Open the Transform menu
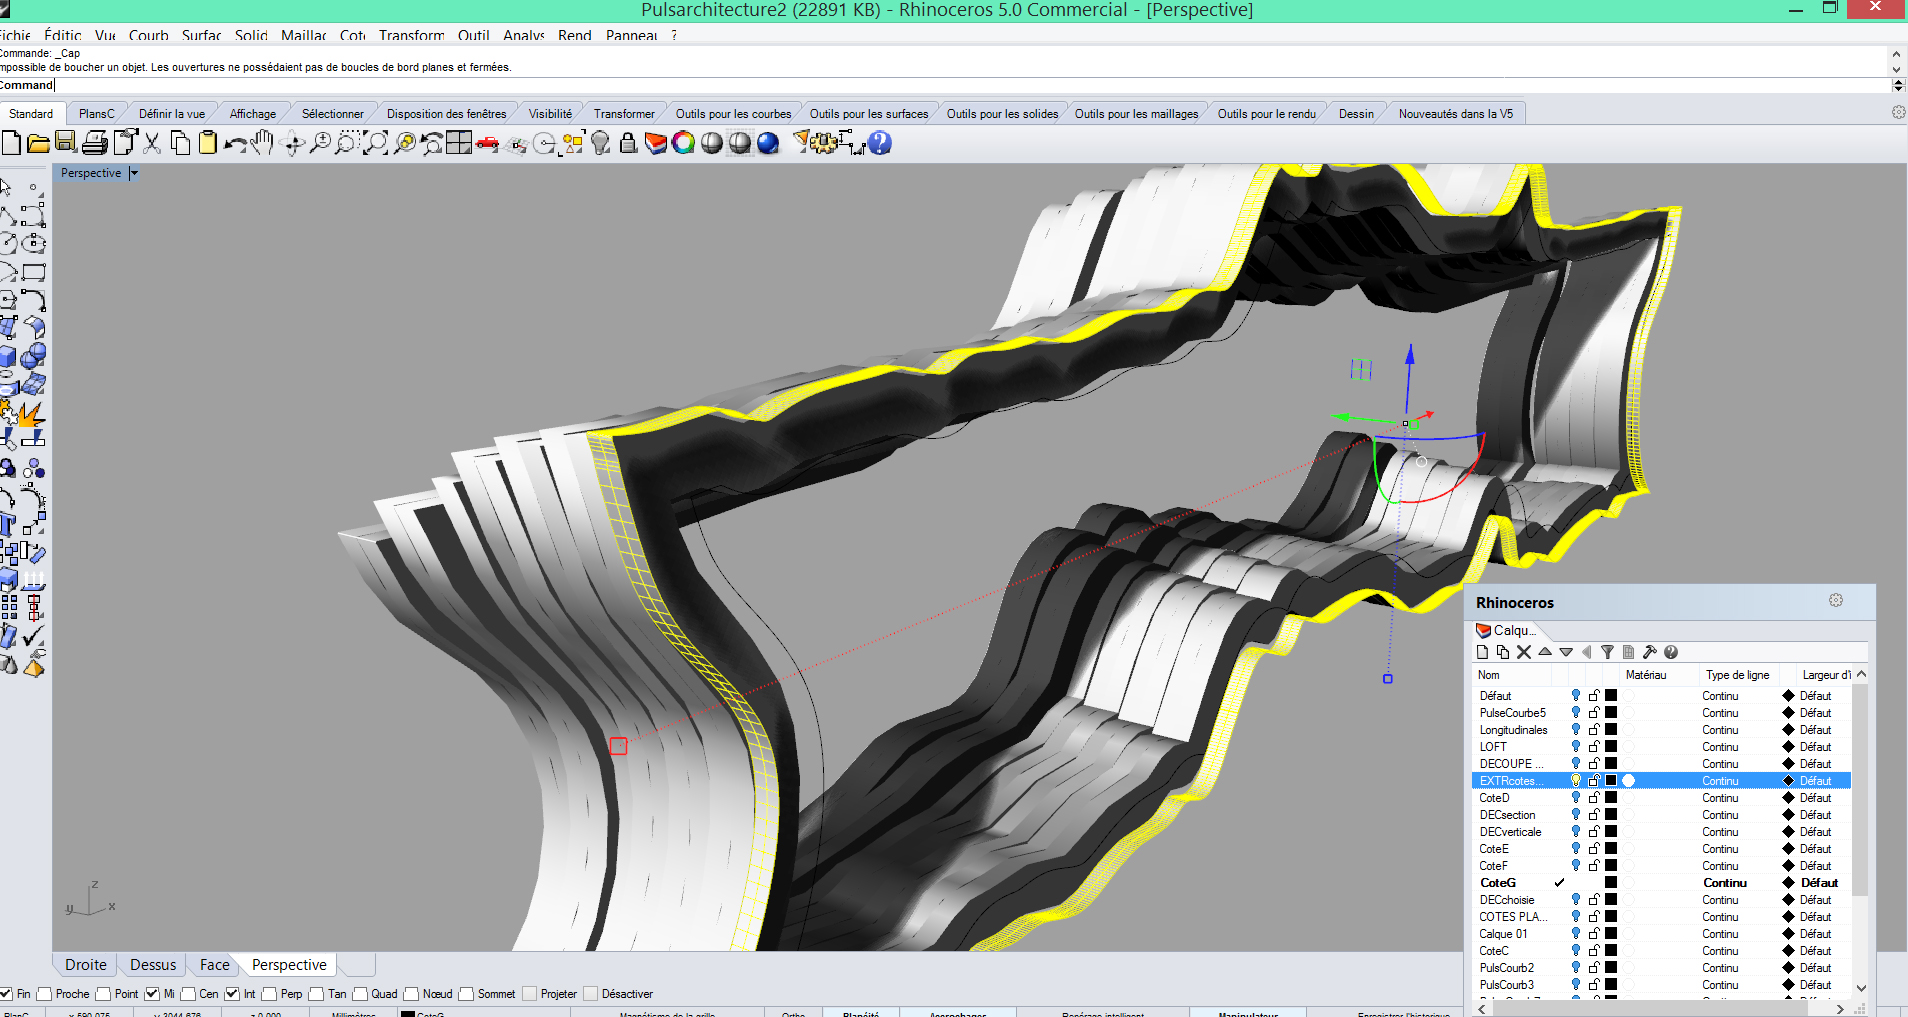Image resolution: width=1908 pixels, height=1017 pixels. [411, 35]
